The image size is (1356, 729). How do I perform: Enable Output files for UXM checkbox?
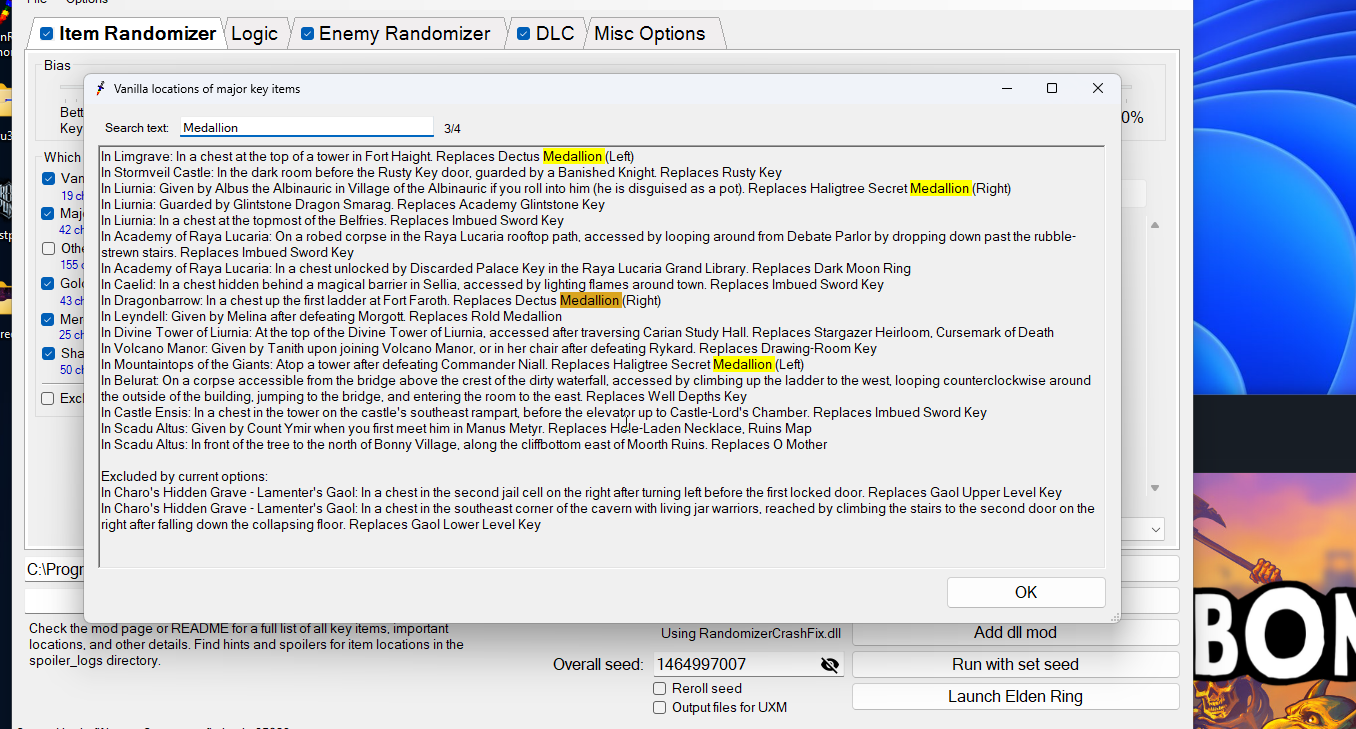(x=660, y=707)
